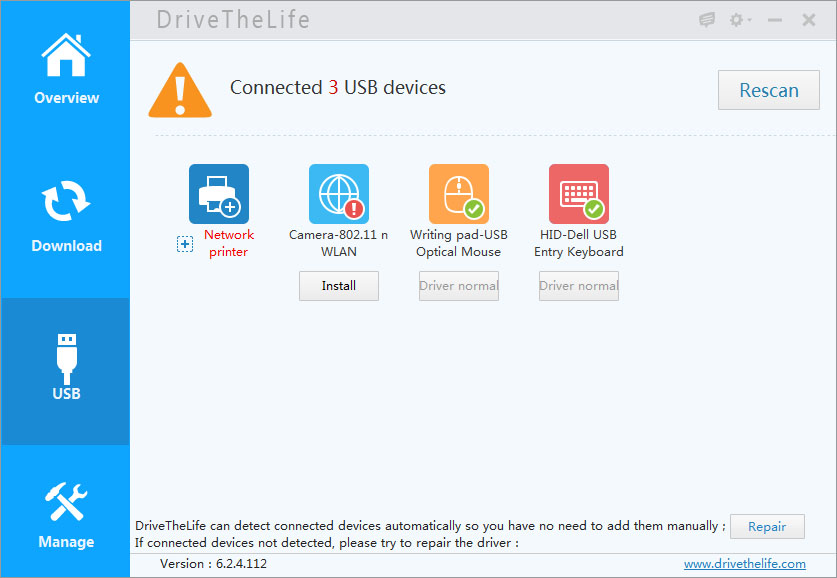Select the USB sidebar tab

point(66,371)
